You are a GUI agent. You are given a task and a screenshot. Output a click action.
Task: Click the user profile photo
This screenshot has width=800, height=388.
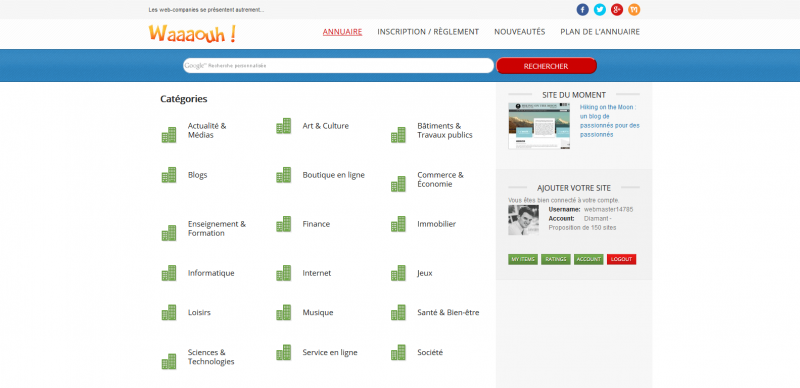[523, 220]
